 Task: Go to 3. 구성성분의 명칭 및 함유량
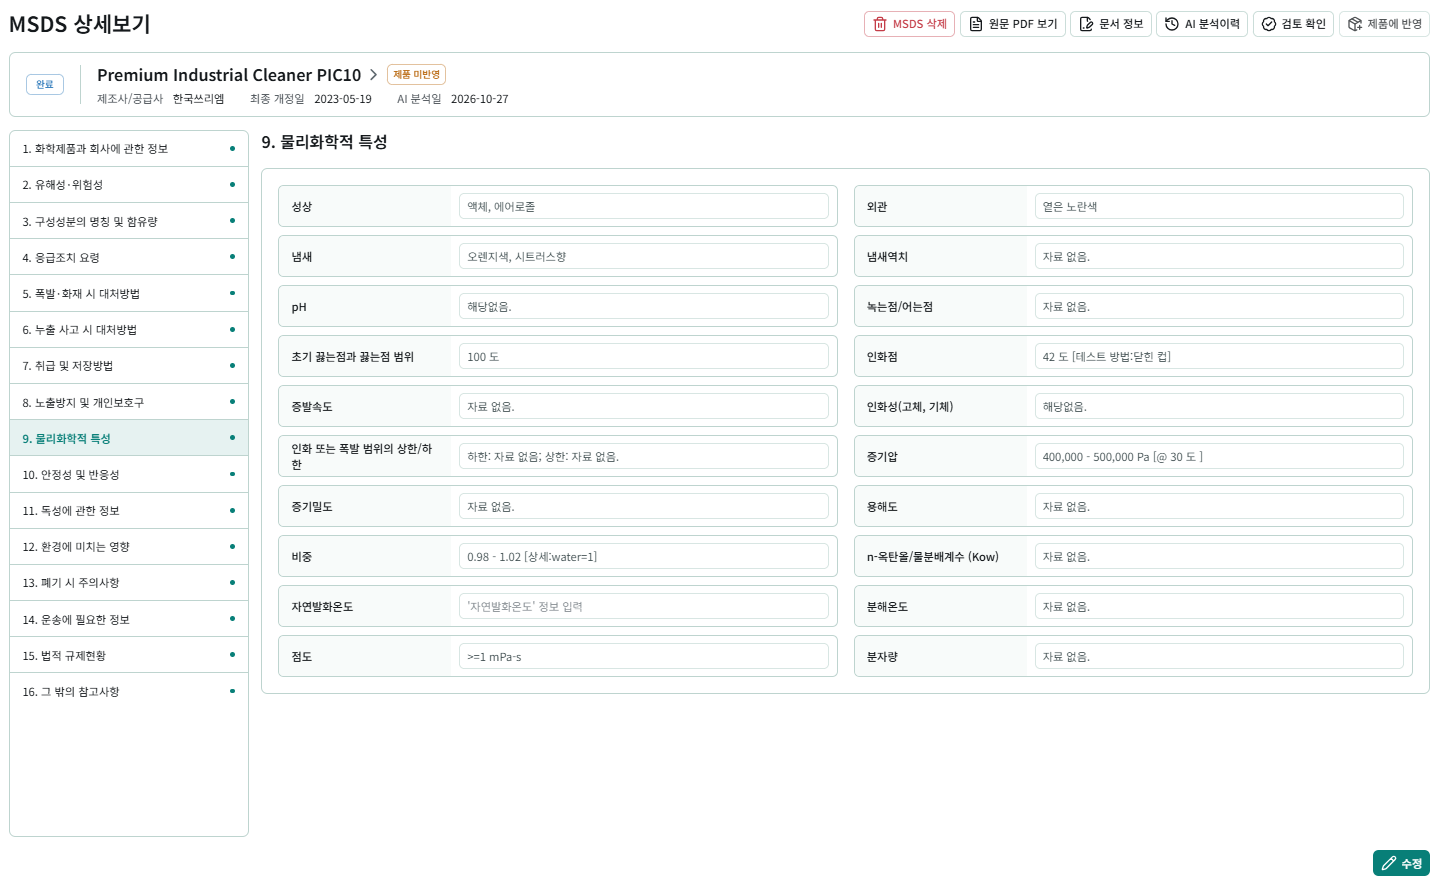click(x=129, y=221)
